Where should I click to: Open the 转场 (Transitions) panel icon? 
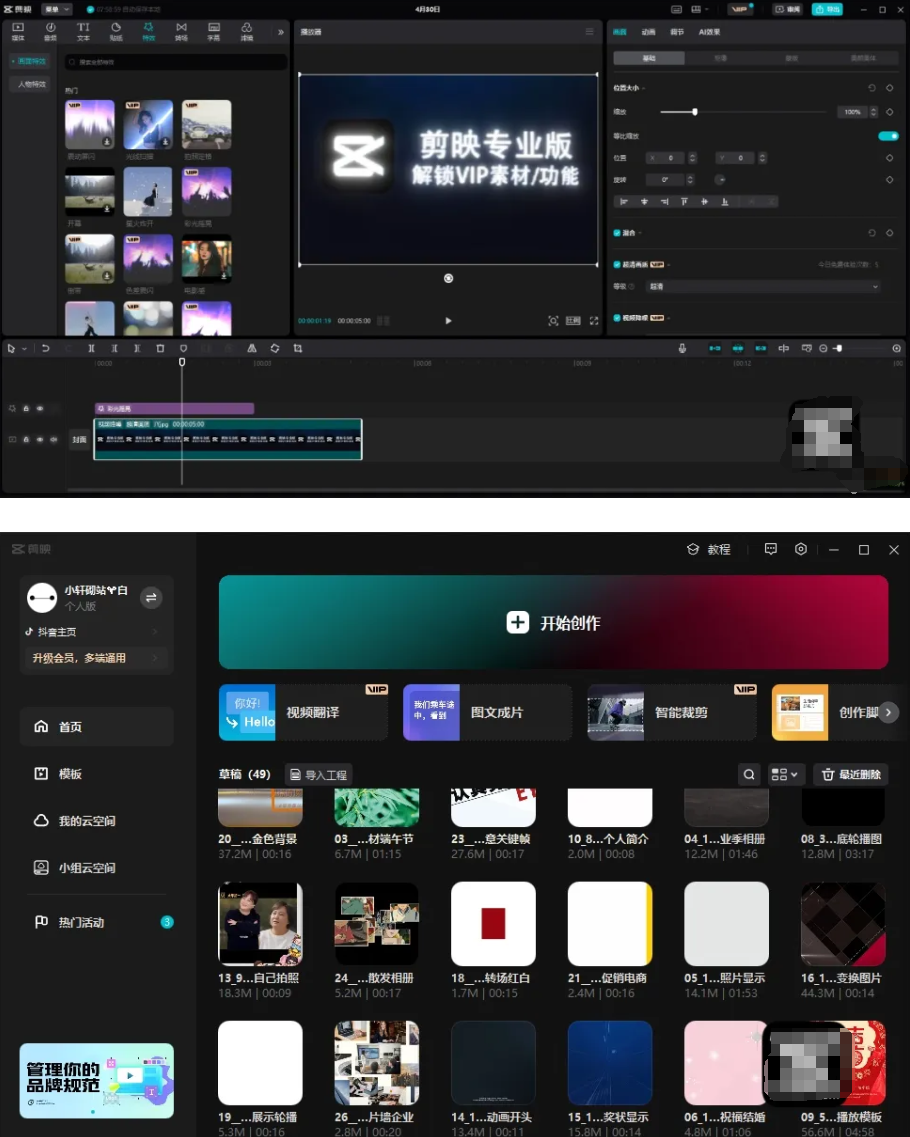point(181,31)
